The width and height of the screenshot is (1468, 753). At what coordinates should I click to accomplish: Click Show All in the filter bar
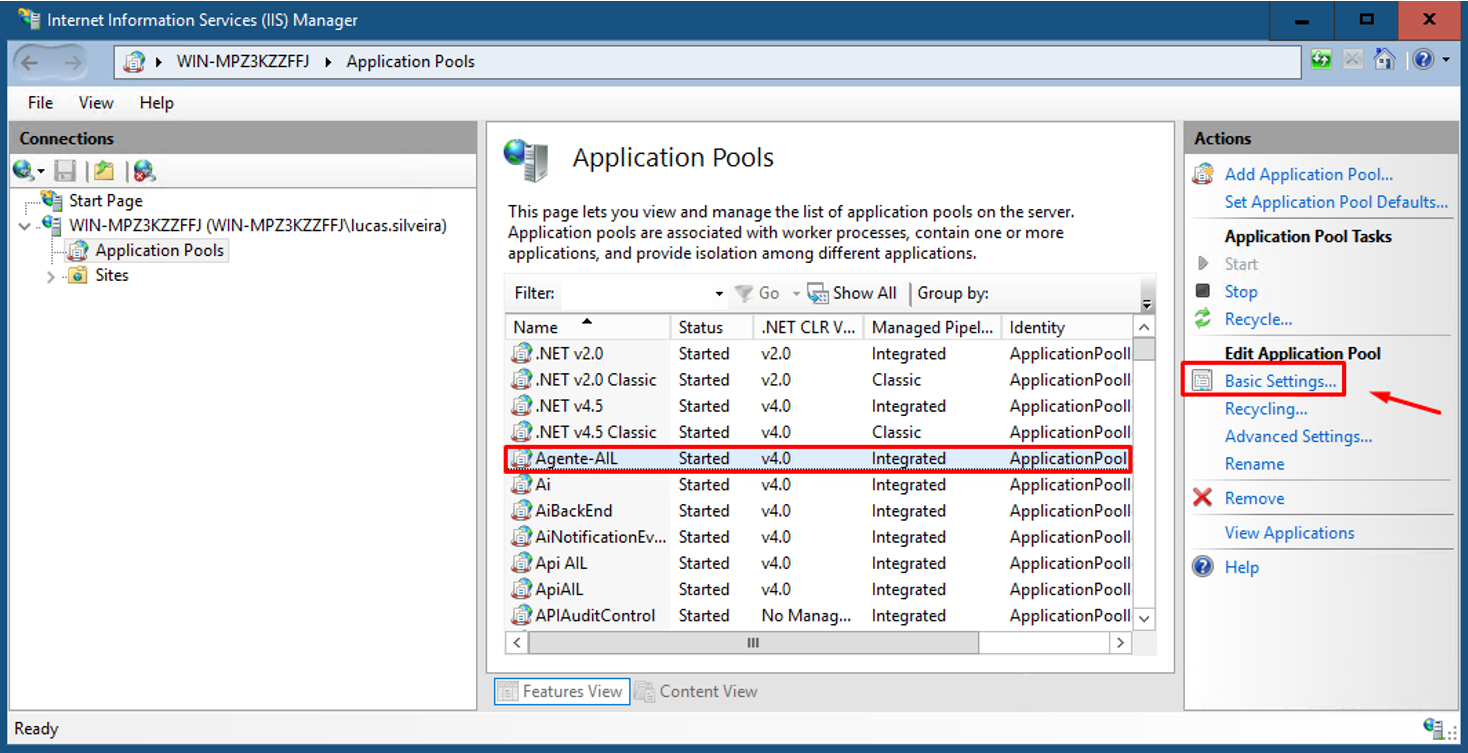click(852, 293)
